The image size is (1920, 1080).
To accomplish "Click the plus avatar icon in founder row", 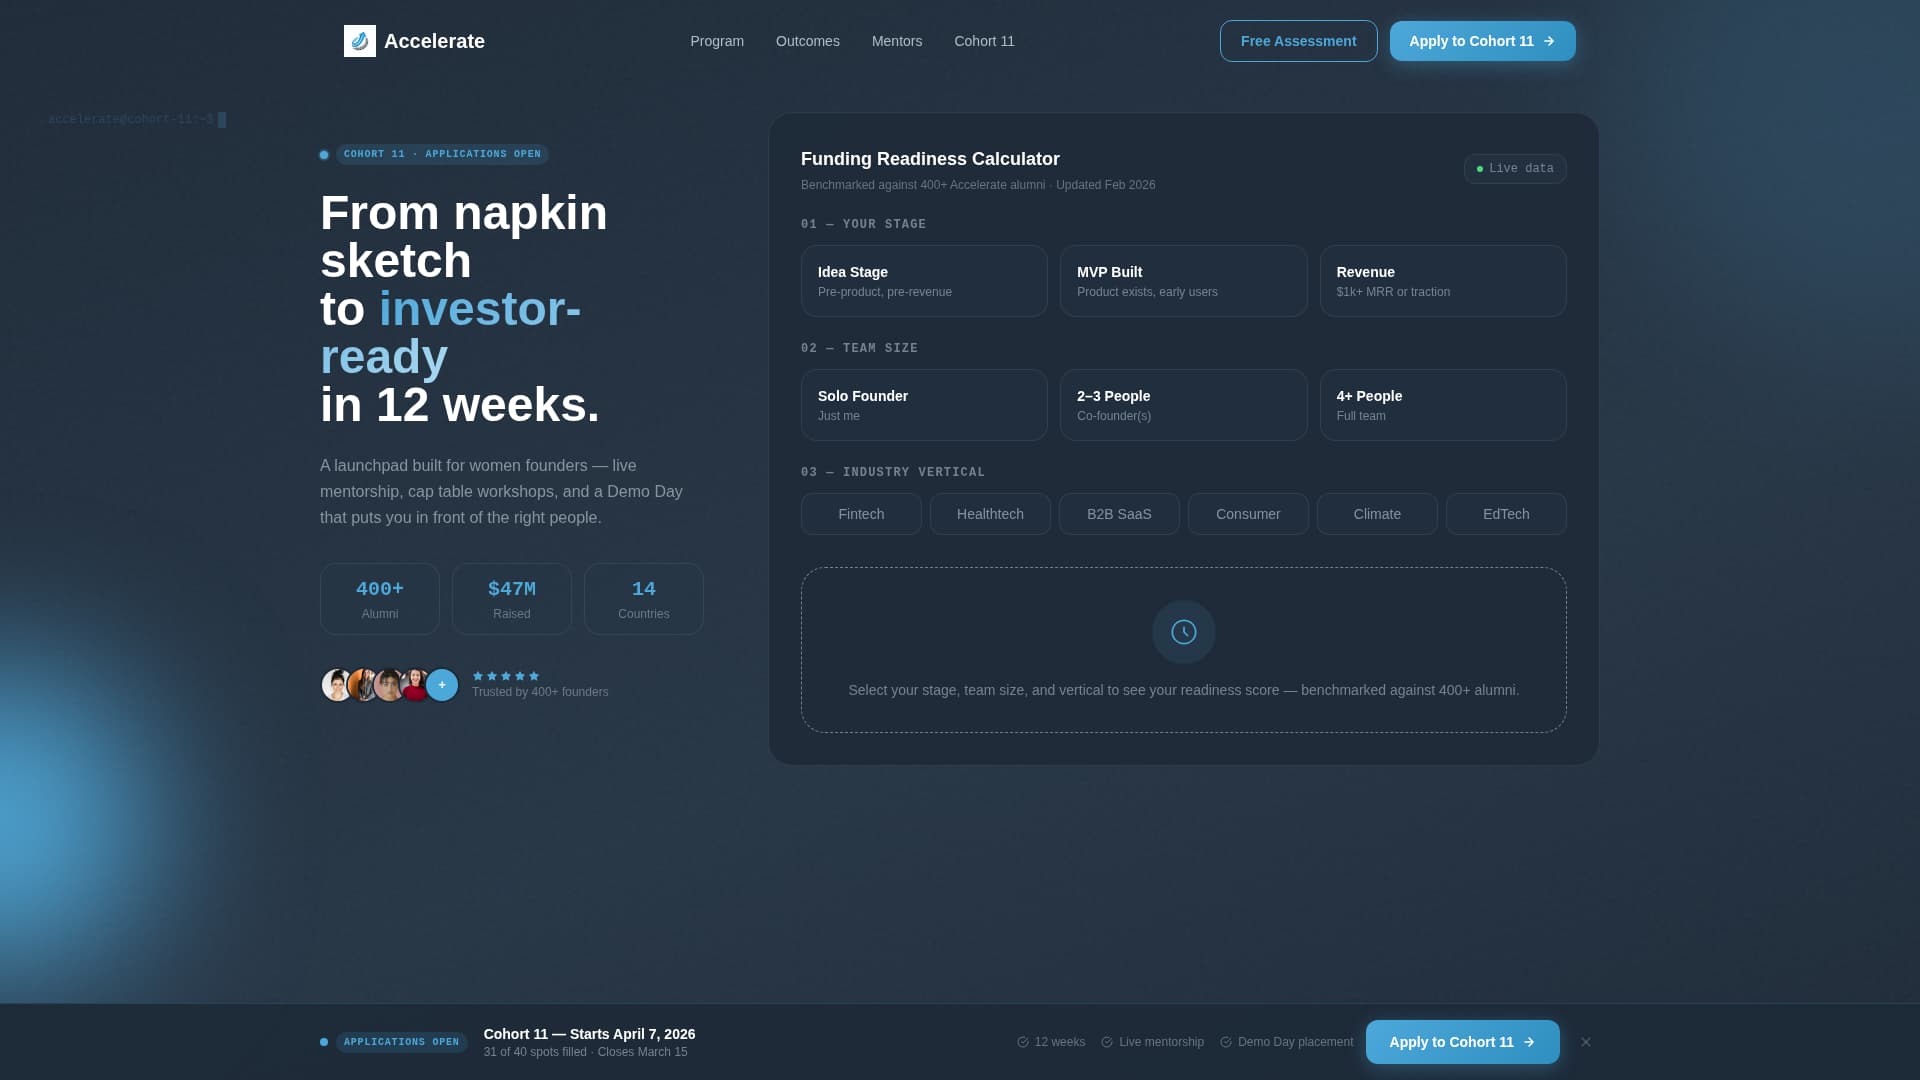I will pos(441,685).
